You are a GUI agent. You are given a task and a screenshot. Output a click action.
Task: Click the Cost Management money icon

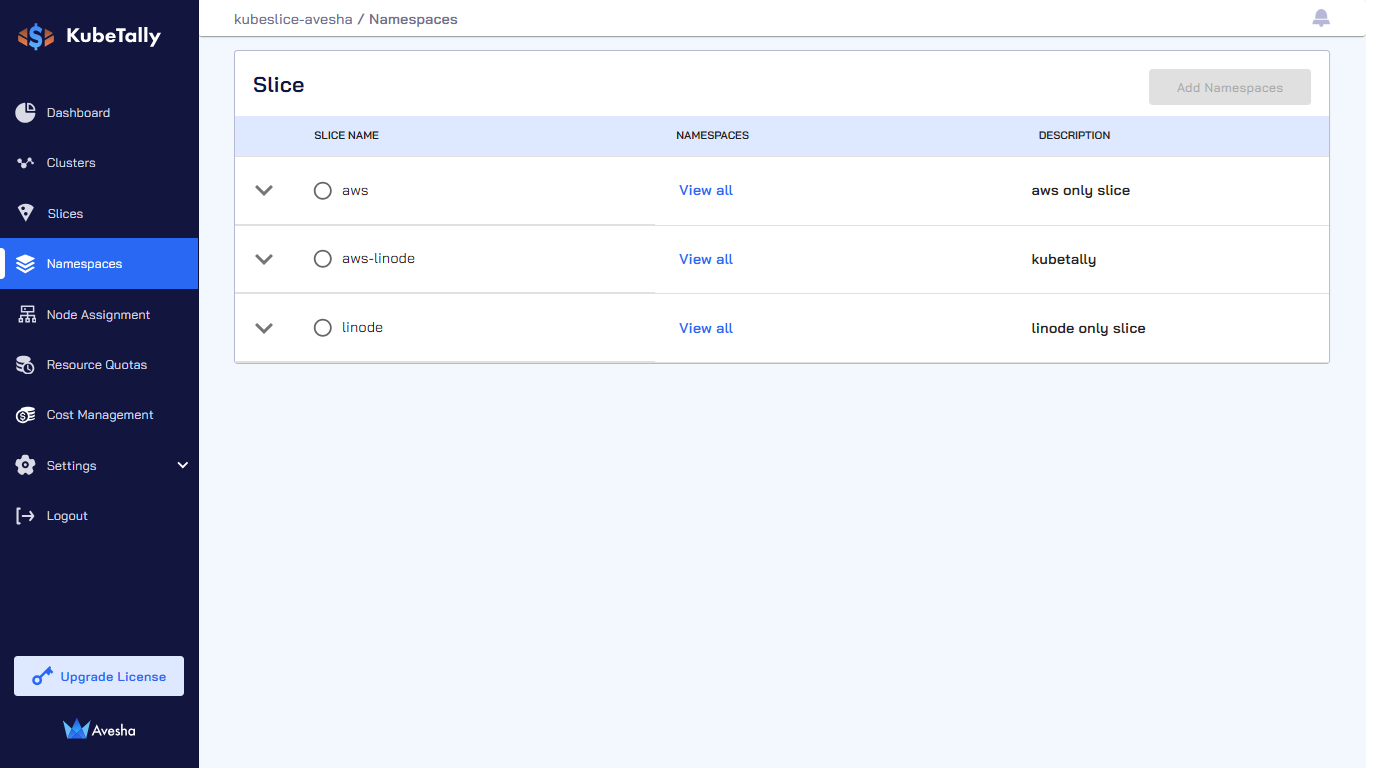click(x=26, y=415)
